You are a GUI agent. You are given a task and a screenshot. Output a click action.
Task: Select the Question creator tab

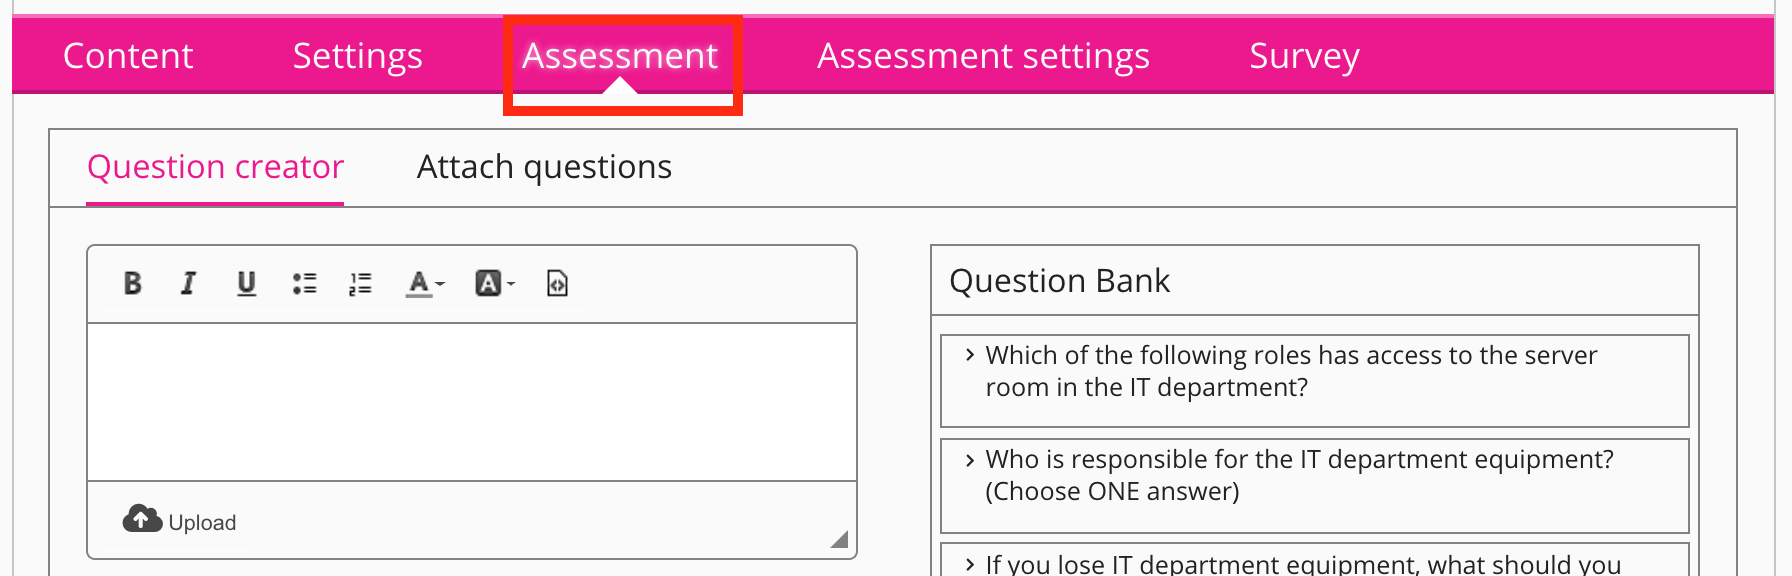click(215, 167)
